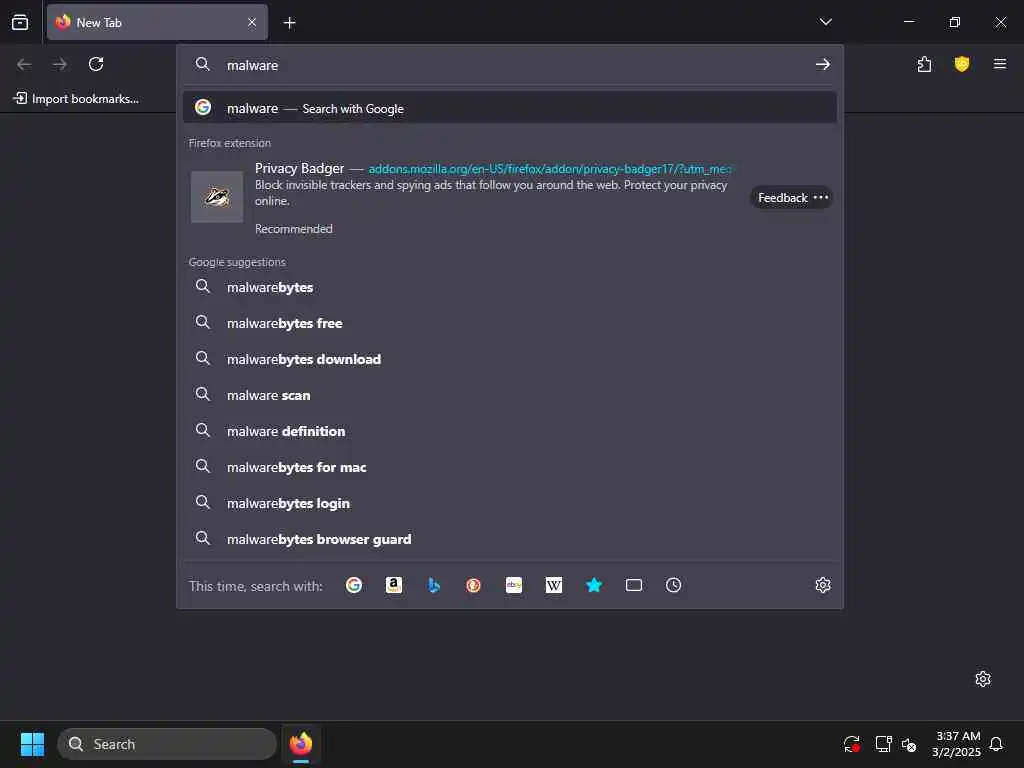1024x768 pixels.
Task: Open the Feedback options menu
Action: (x=791, y=197)
